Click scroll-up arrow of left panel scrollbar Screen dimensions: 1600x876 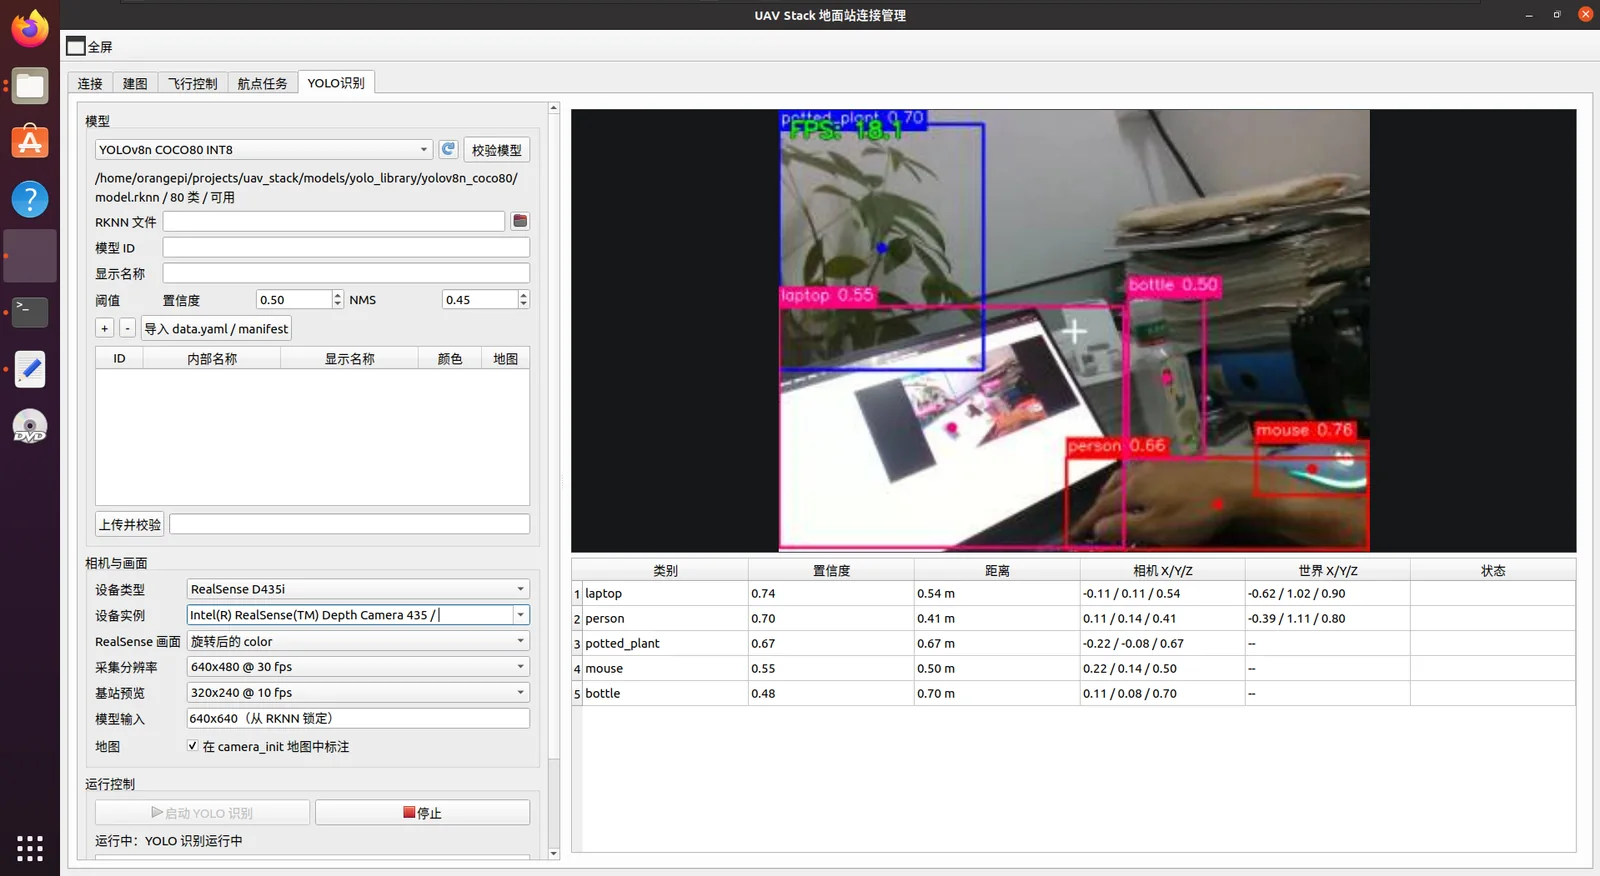(x=554, y=108)
